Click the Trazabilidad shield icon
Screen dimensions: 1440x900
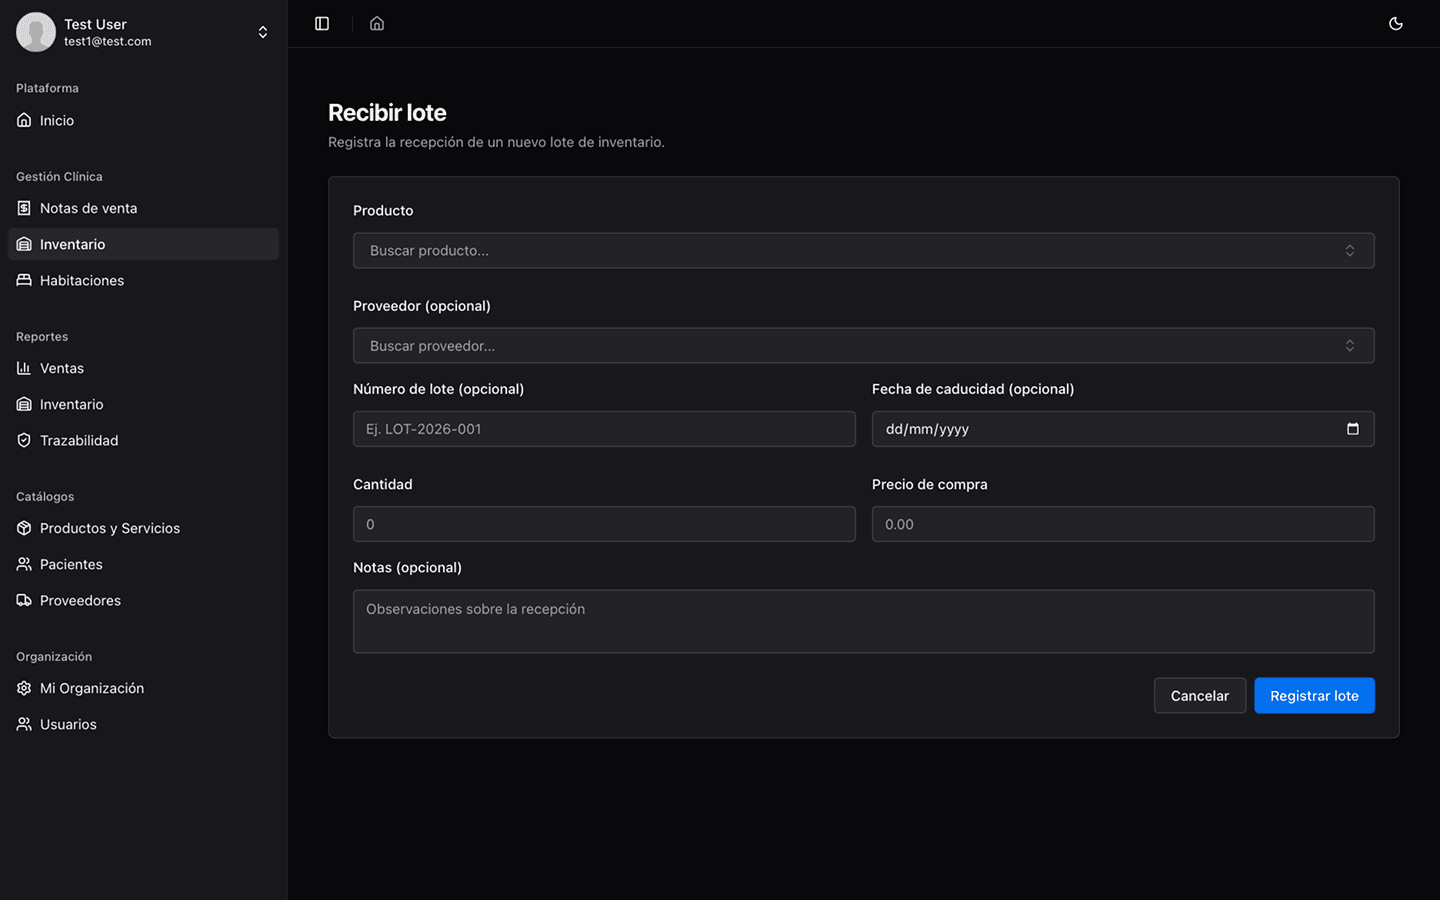24,440
